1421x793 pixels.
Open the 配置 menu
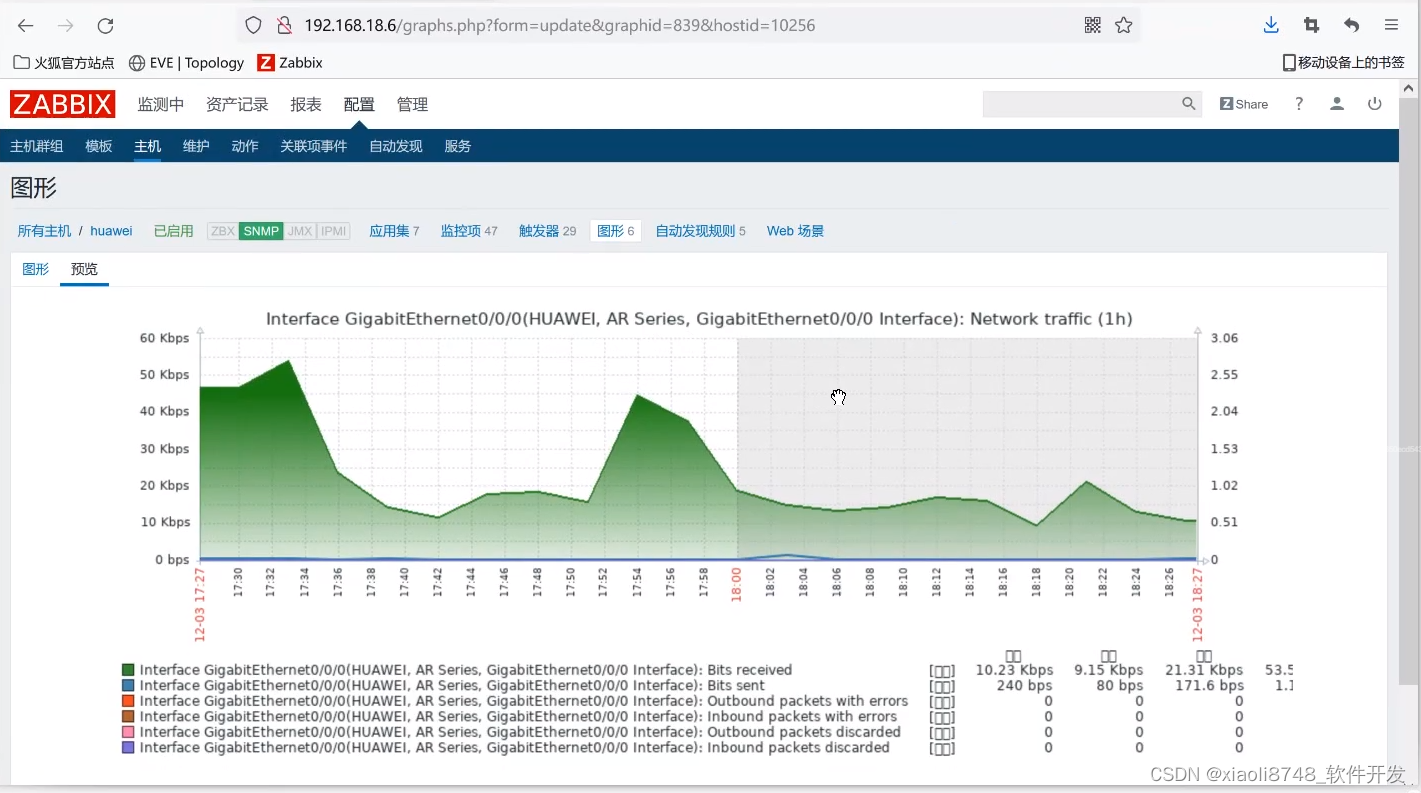tap(359, 104)
